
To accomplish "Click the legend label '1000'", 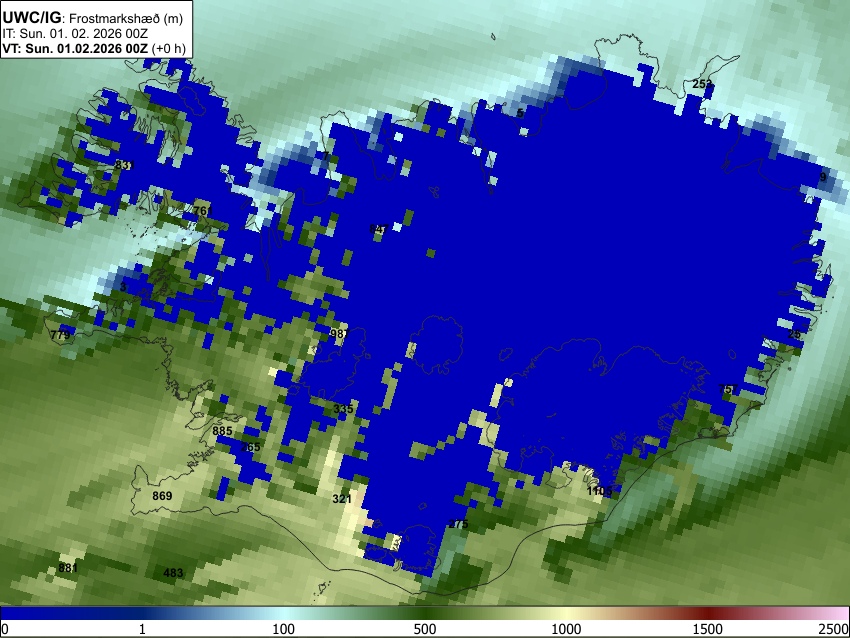I will (566, 629).
